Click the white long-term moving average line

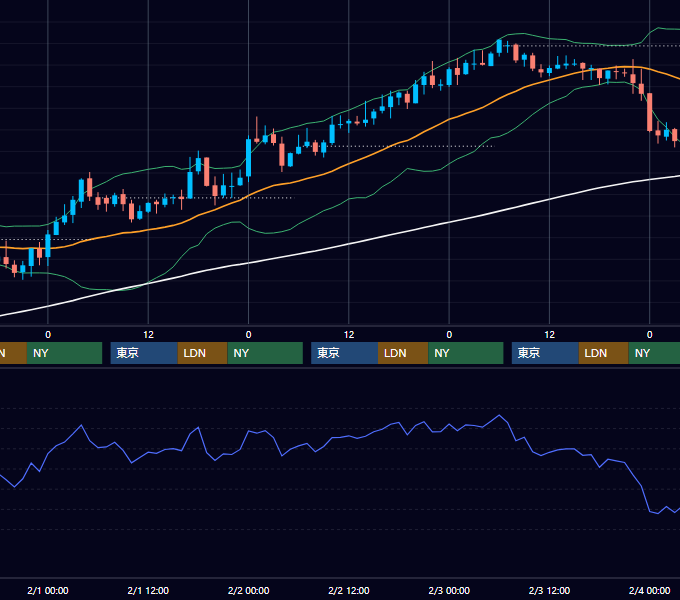(347, 245)
